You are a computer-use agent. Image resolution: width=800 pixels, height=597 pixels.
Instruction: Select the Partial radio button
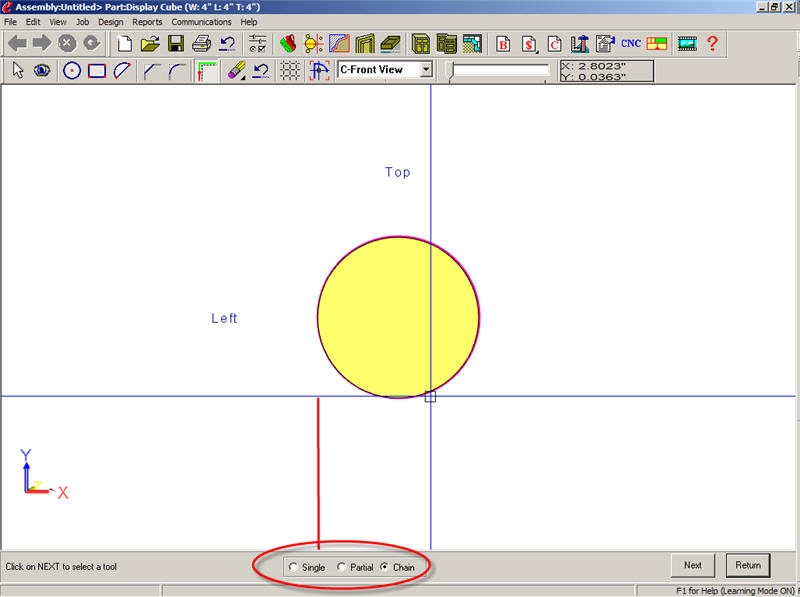[x=342, y=567]
